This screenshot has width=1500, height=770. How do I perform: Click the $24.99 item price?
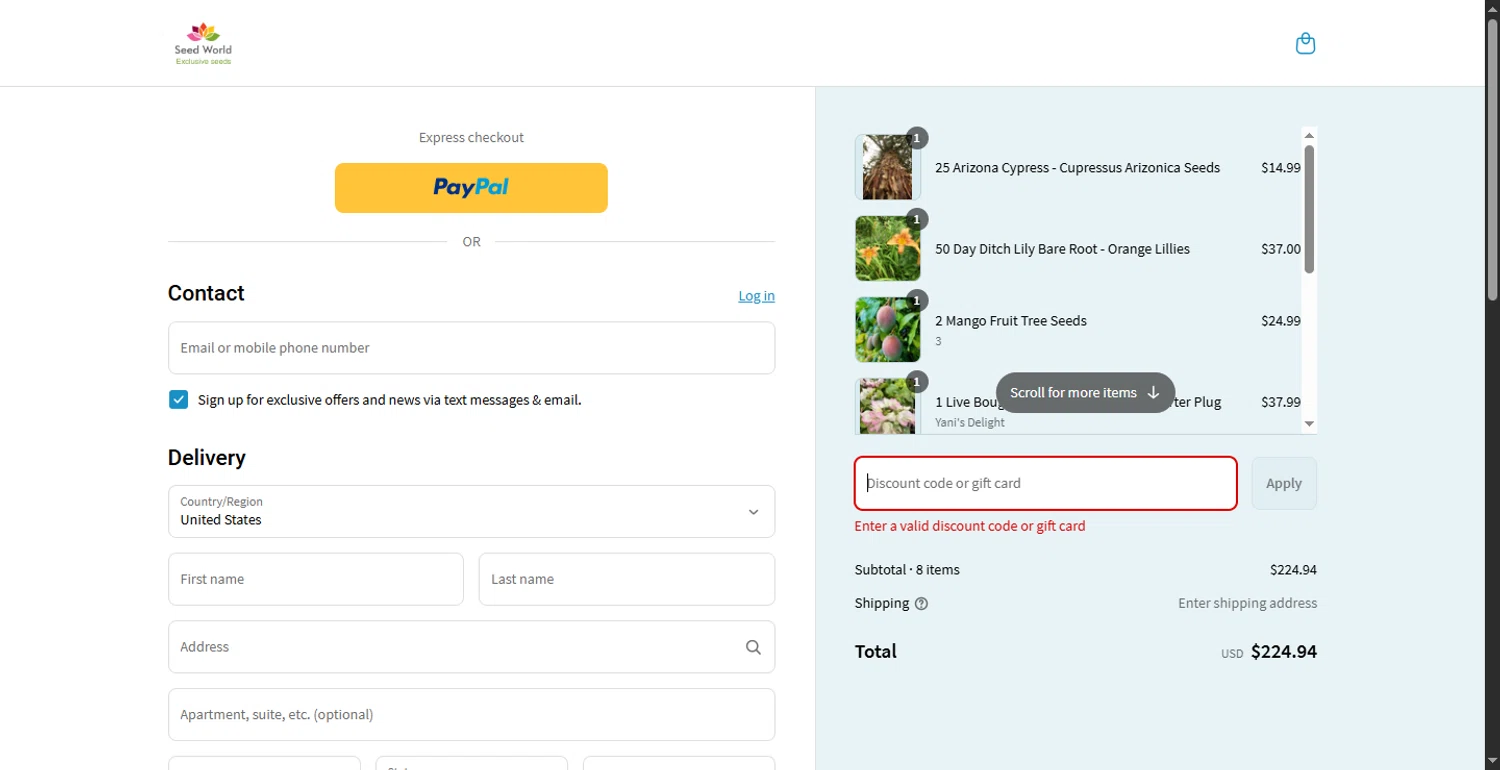click(x=1281, y=321)
